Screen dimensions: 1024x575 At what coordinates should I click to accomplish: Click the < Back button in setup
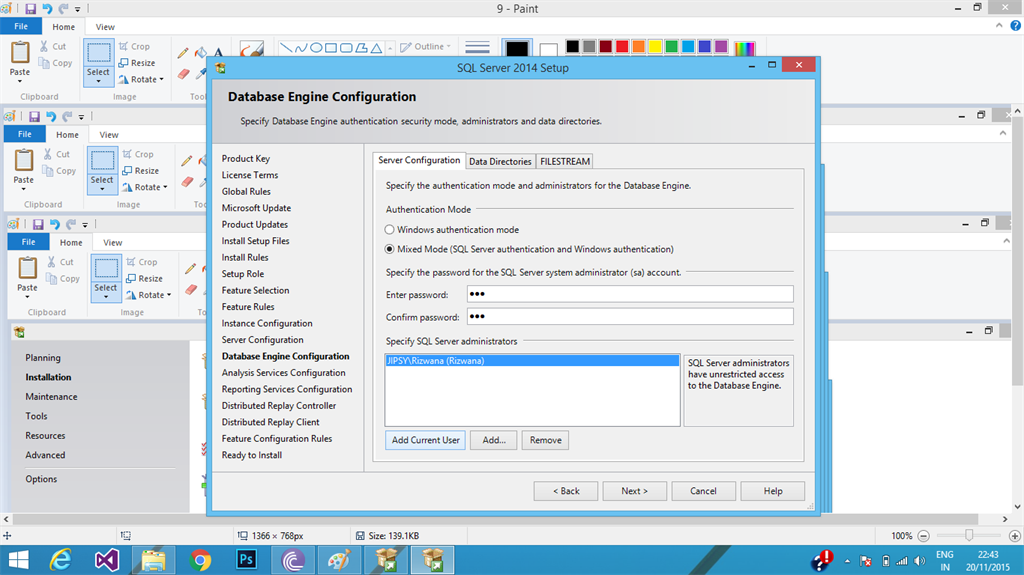pyautogui.click(x=566, y=491)
